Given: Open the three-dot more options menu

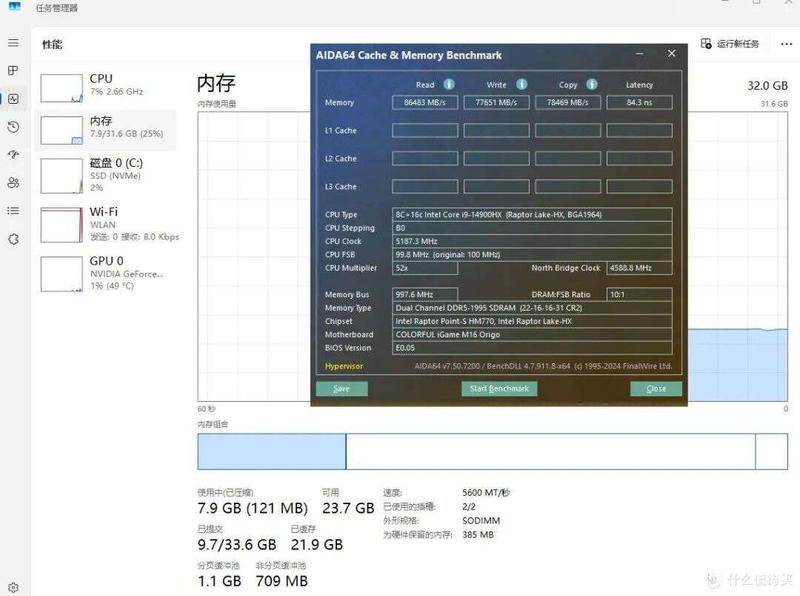Looking at the screenshot, I should click(786, 44).
